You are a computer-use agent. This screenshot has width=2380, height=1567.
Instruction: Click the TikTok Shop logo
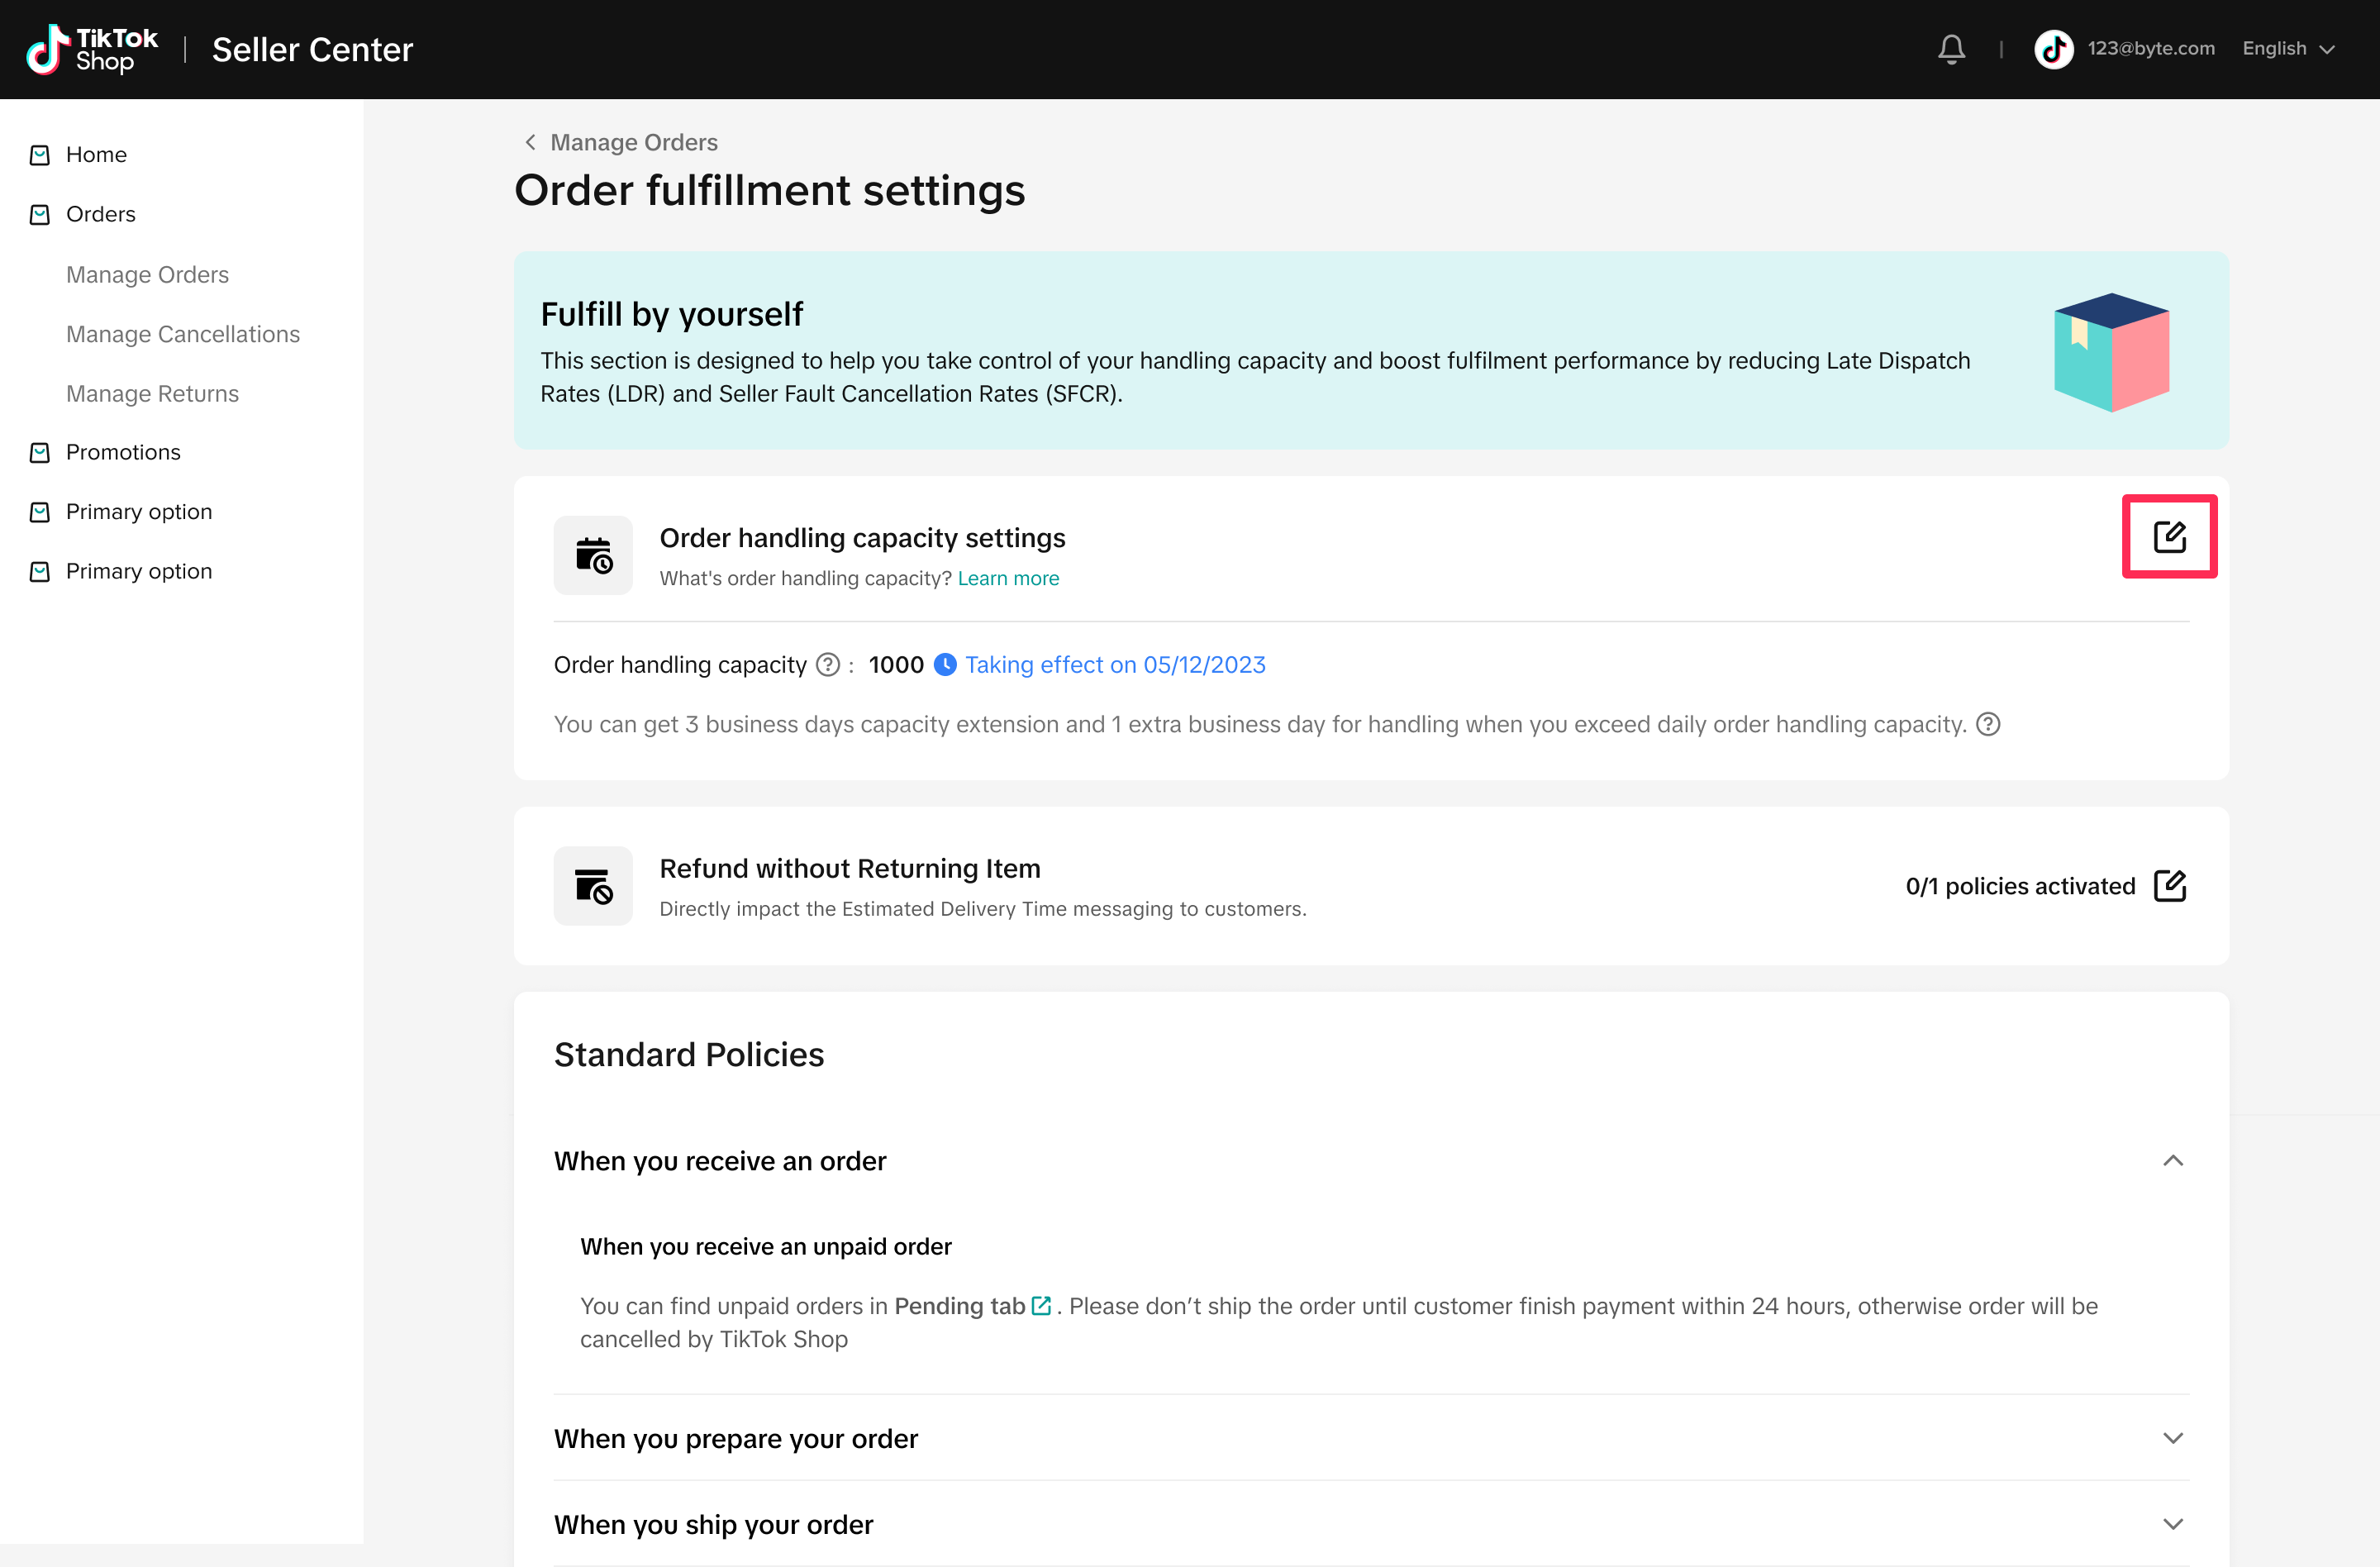pyautogui.click(x=92, y=49)
